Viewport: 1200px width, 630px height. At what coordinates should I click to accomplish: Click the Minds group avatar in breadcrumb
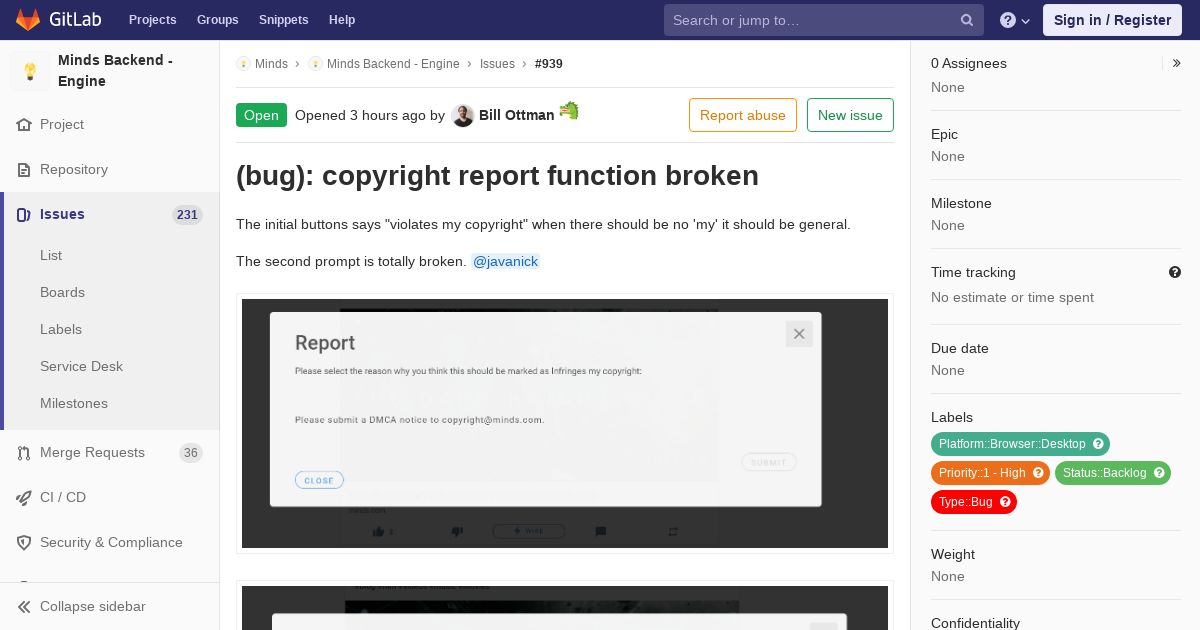(243, 64)
